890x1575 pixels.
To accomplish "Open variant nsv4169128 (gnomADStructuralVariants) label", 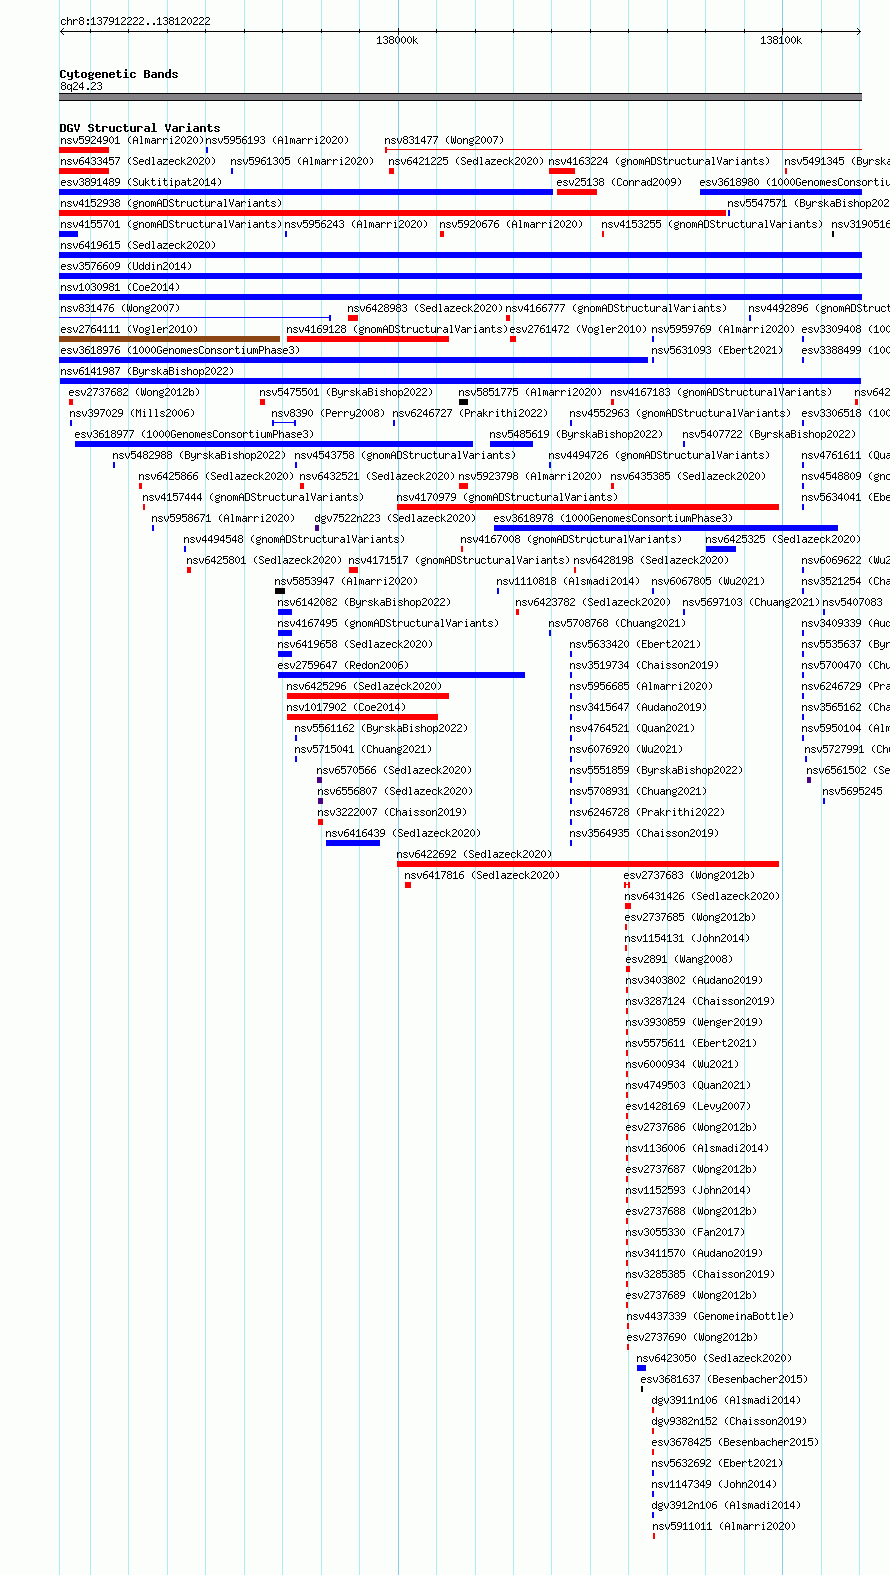I will [396, 329].
